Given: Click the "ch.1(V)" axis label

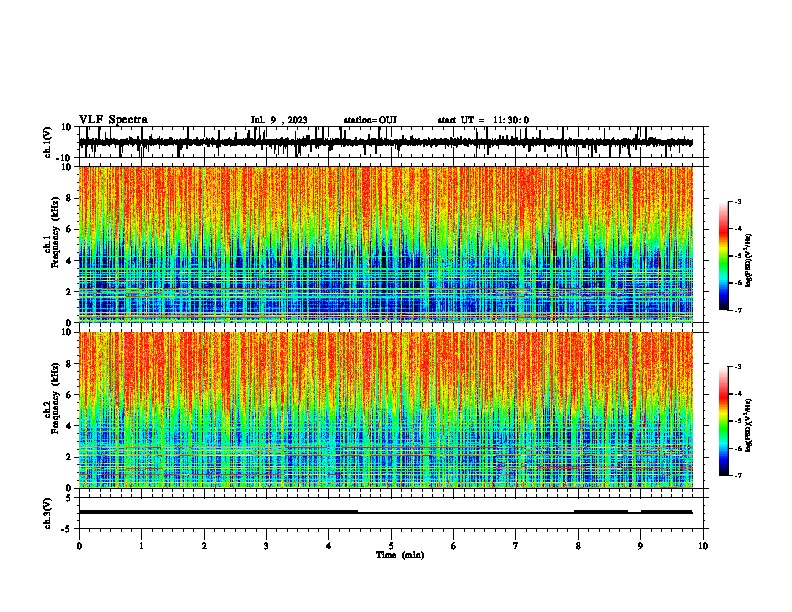Looking at the screenshot, I should (x=48, y=142).
